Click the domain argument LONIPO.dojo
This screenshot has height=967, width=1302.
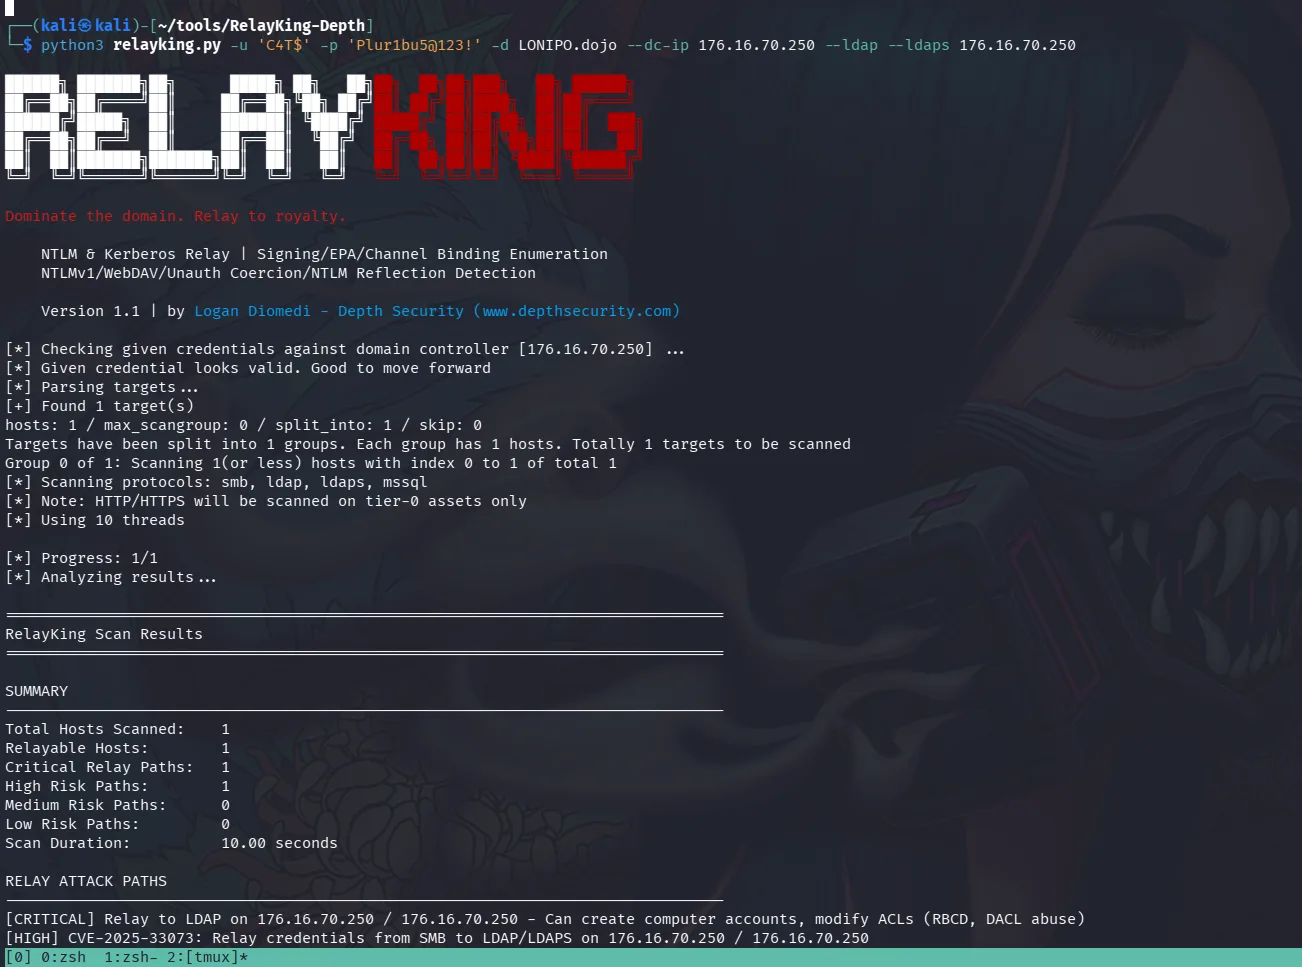[567, 45]
